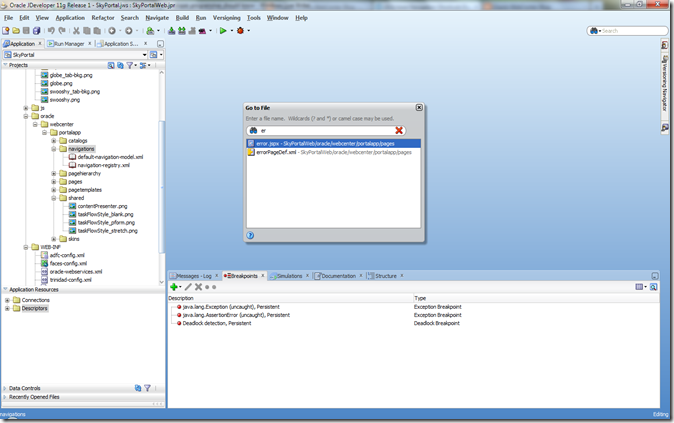Select faces-config.xml in tree
The height and width of the screenshot is (423, 674).
click(68, 264)
